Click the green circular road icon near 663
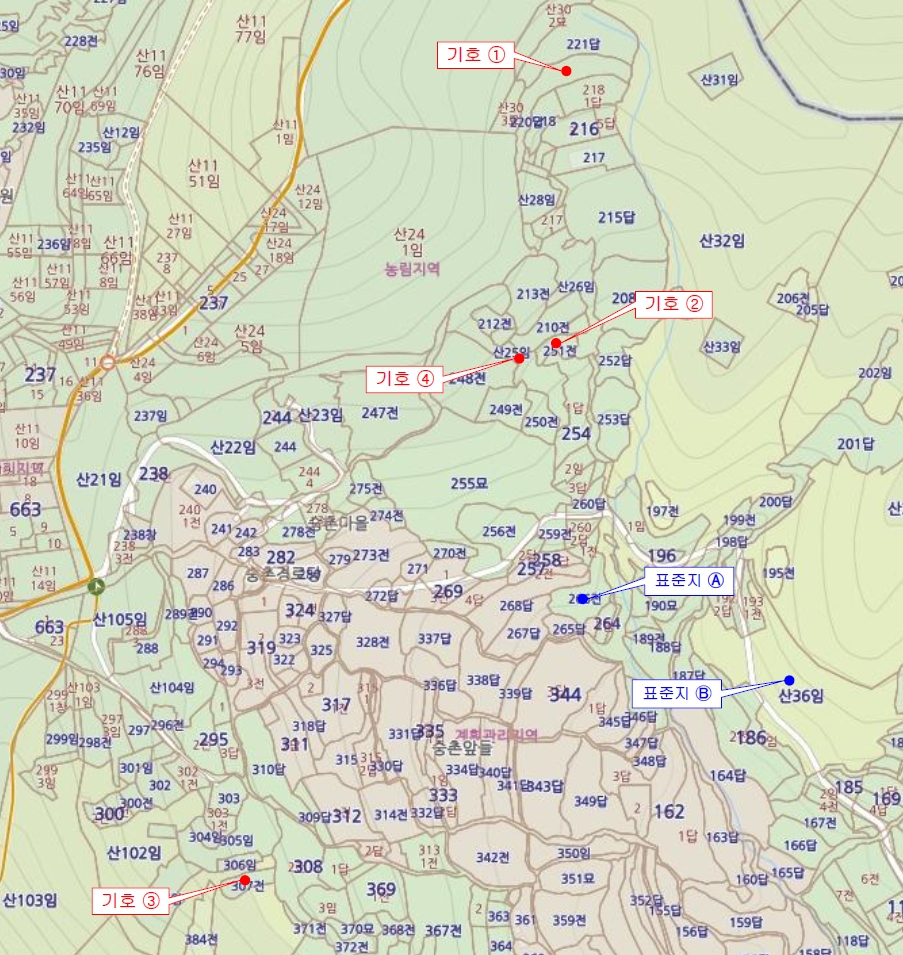The height and width of the screenshot is (955, 903). click(96, 587)
